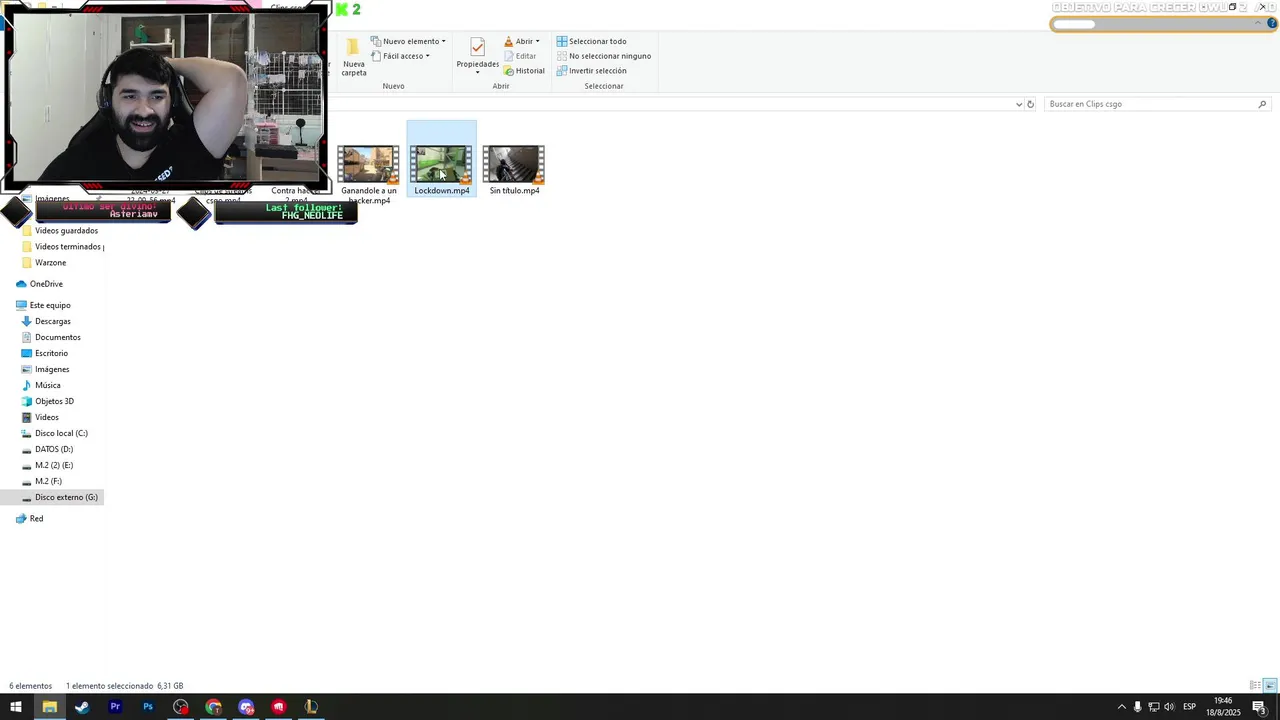Click the Lockdown.mp4 file name
Screen dimensions: 1280x720
(x=442, y=191)
